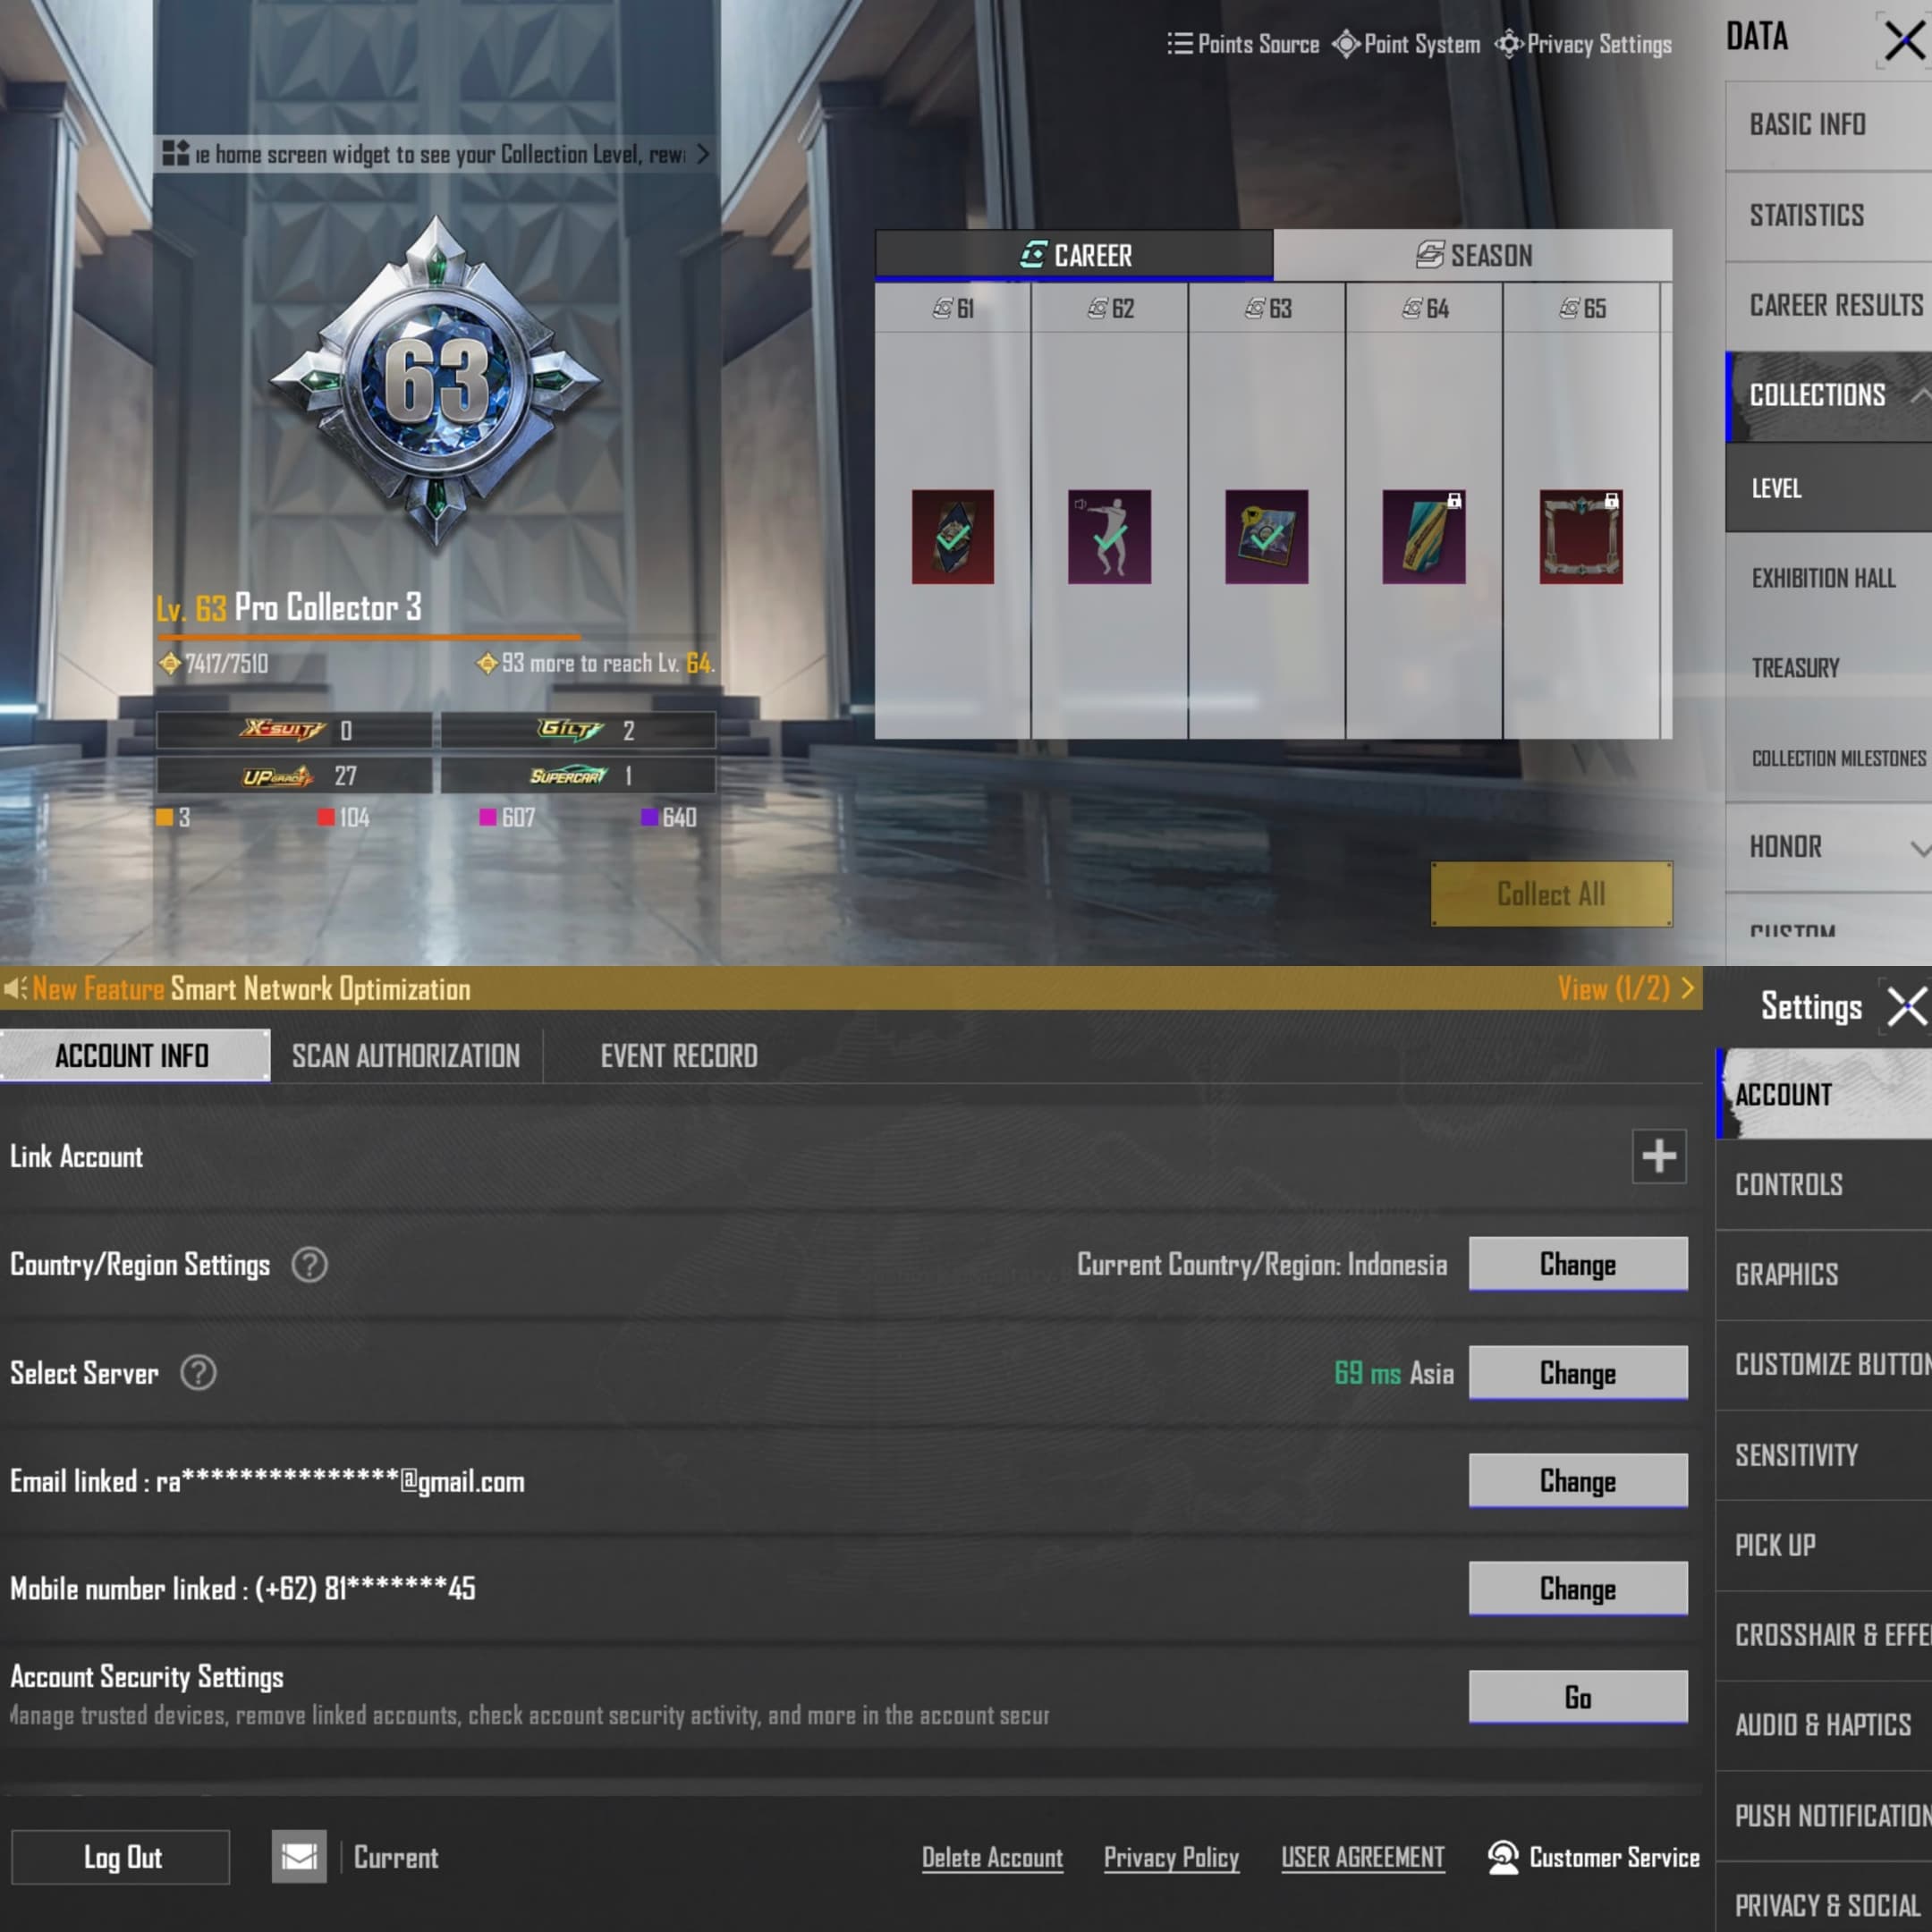1932x1932 pixels.
Task: Click the locked level 64 reward
Action: coord(1423,537)
